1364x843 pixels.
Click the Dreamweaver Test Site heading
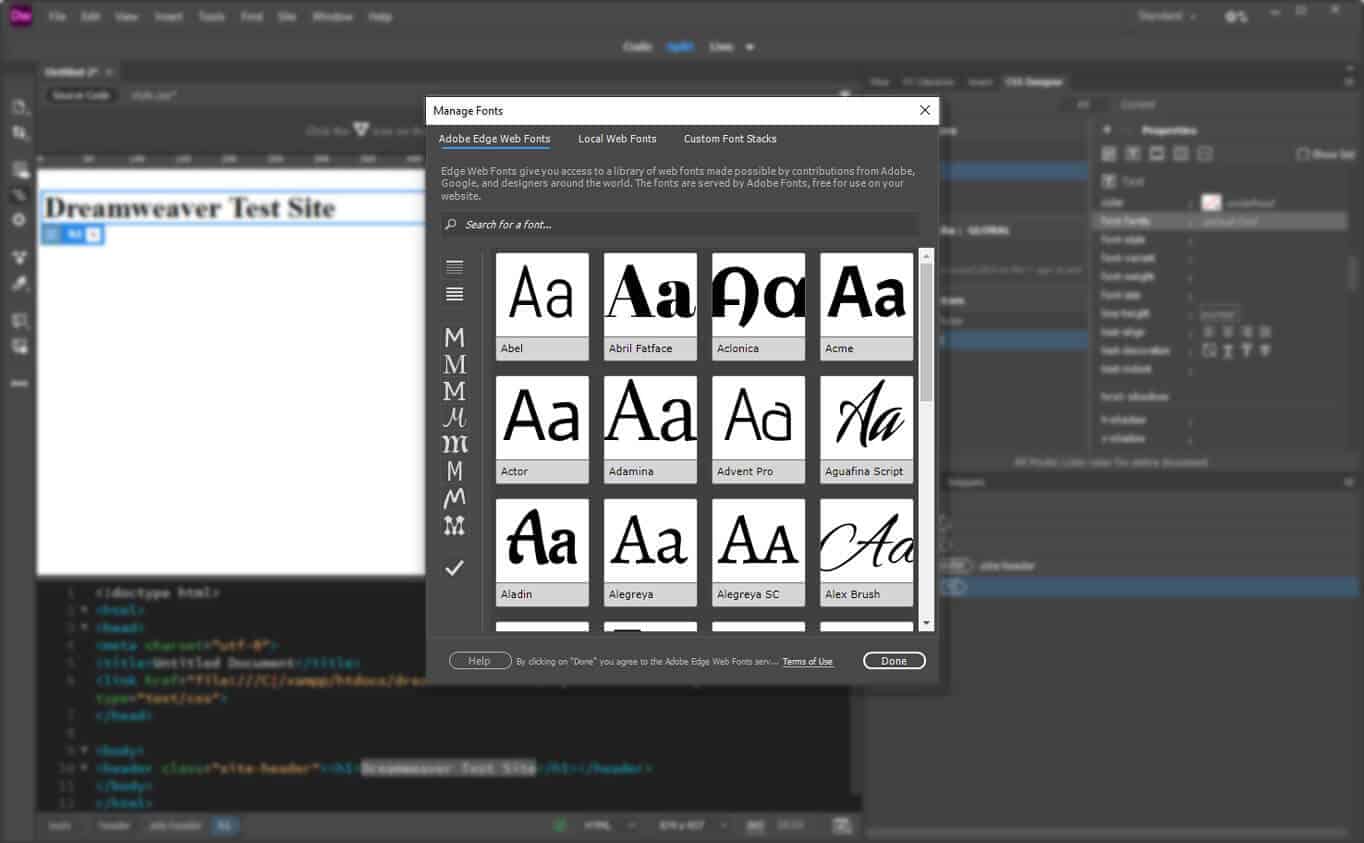[190, 208]
